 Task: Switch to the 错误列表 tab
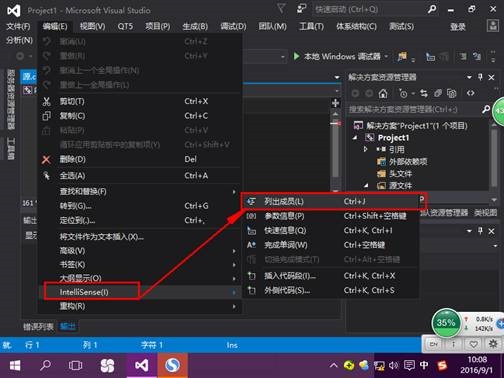(x=38, y=327)
